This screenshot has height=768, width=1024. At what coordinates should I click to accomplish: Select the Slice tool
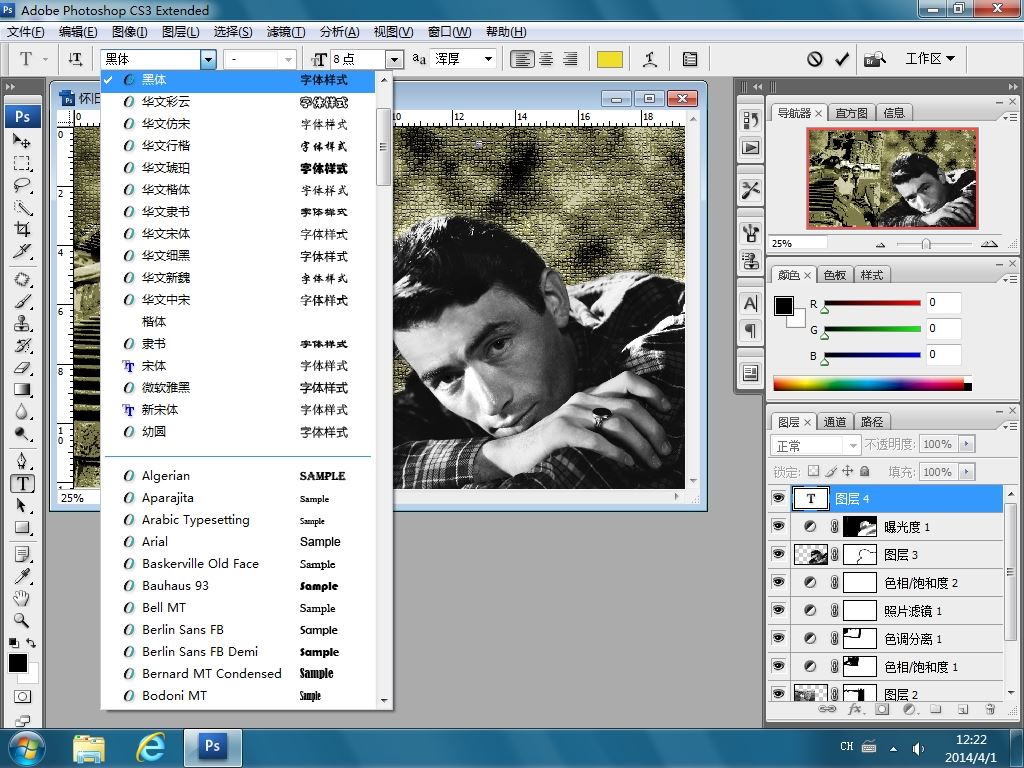coord(22,251)
